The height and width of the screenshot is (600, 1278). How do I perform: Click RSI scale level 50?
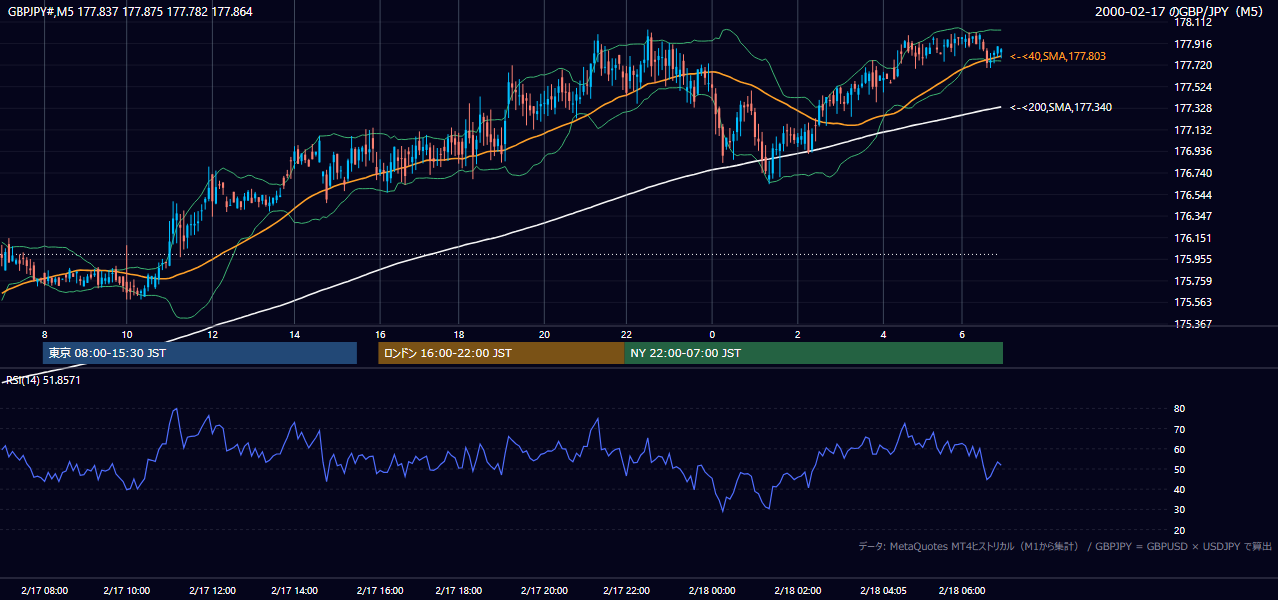tap(1179, 469)
